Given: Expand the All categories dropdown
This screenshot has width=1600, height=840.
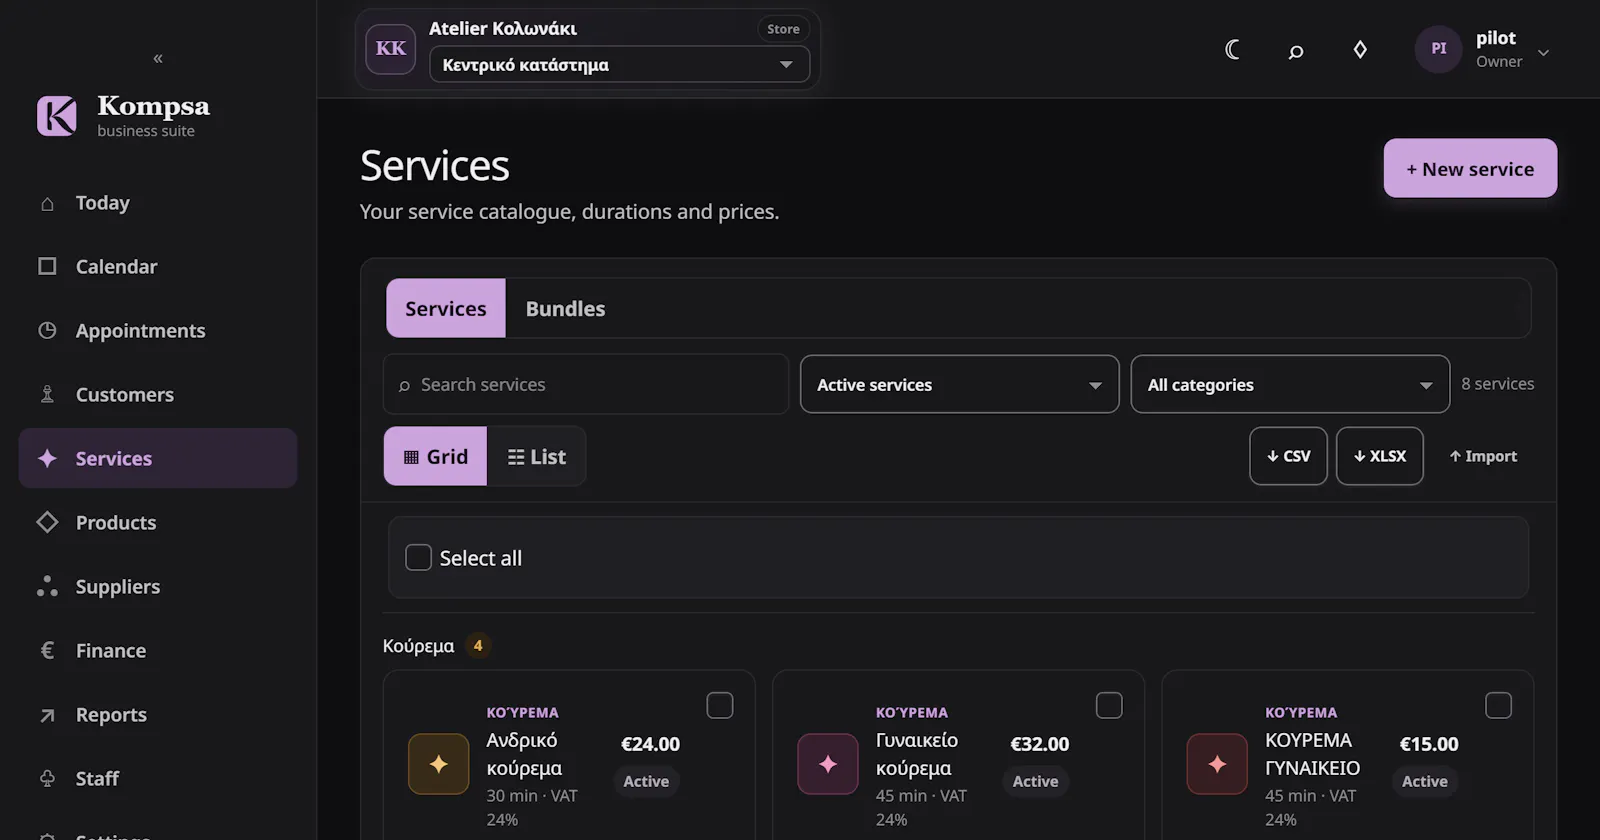Looking at the screenshot, I should [1290, 384].
